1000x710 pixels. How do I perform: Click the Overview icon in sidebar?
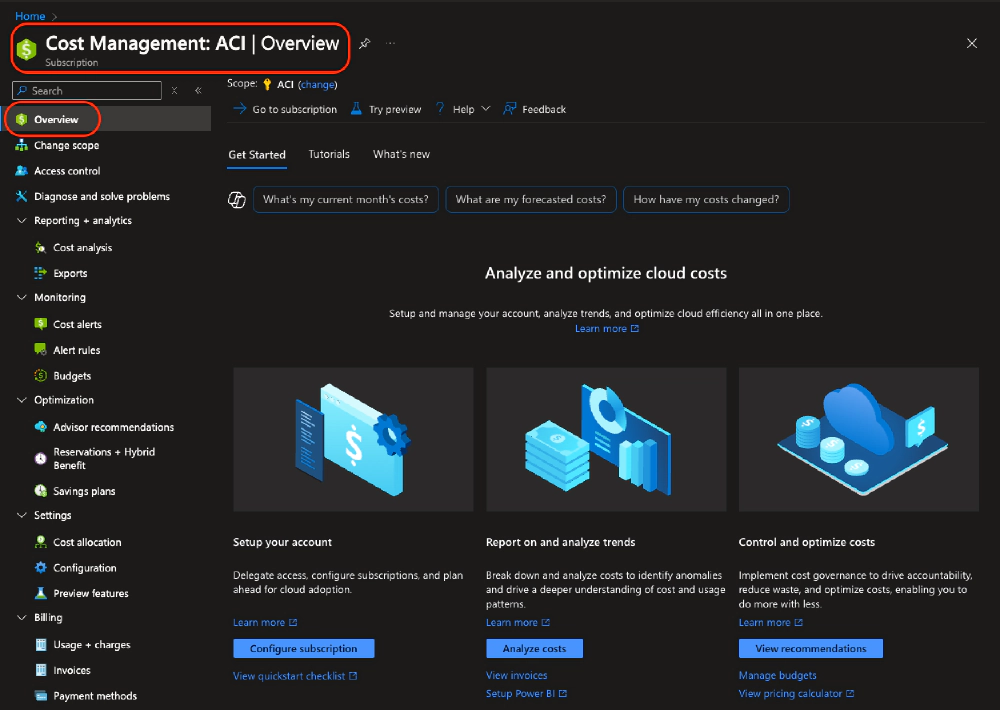click(x=22, y=119)
